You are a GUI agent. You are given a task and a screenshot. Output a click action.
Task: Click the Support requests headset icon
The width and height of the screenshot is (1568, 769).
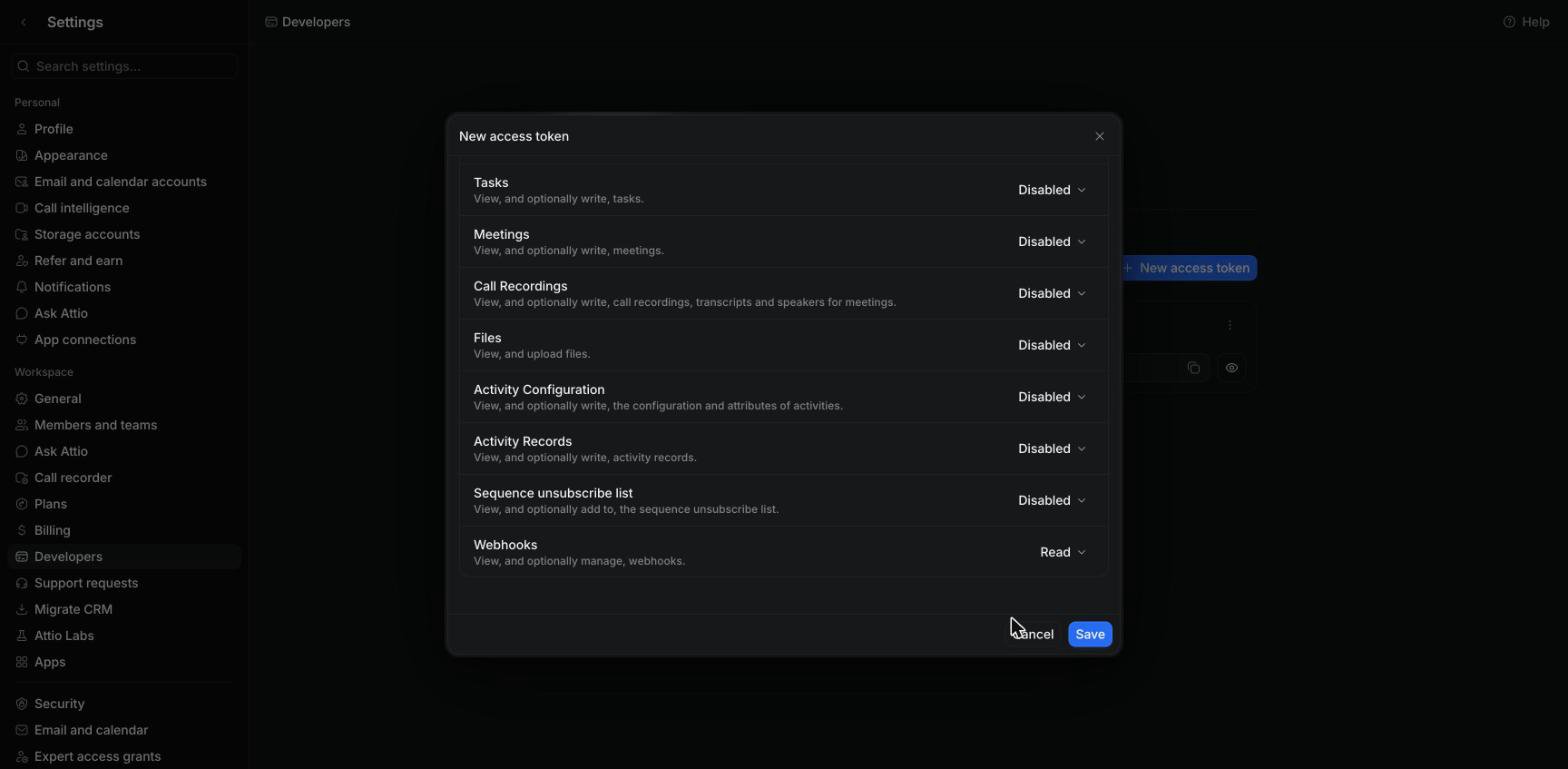(x=22, y=583)
